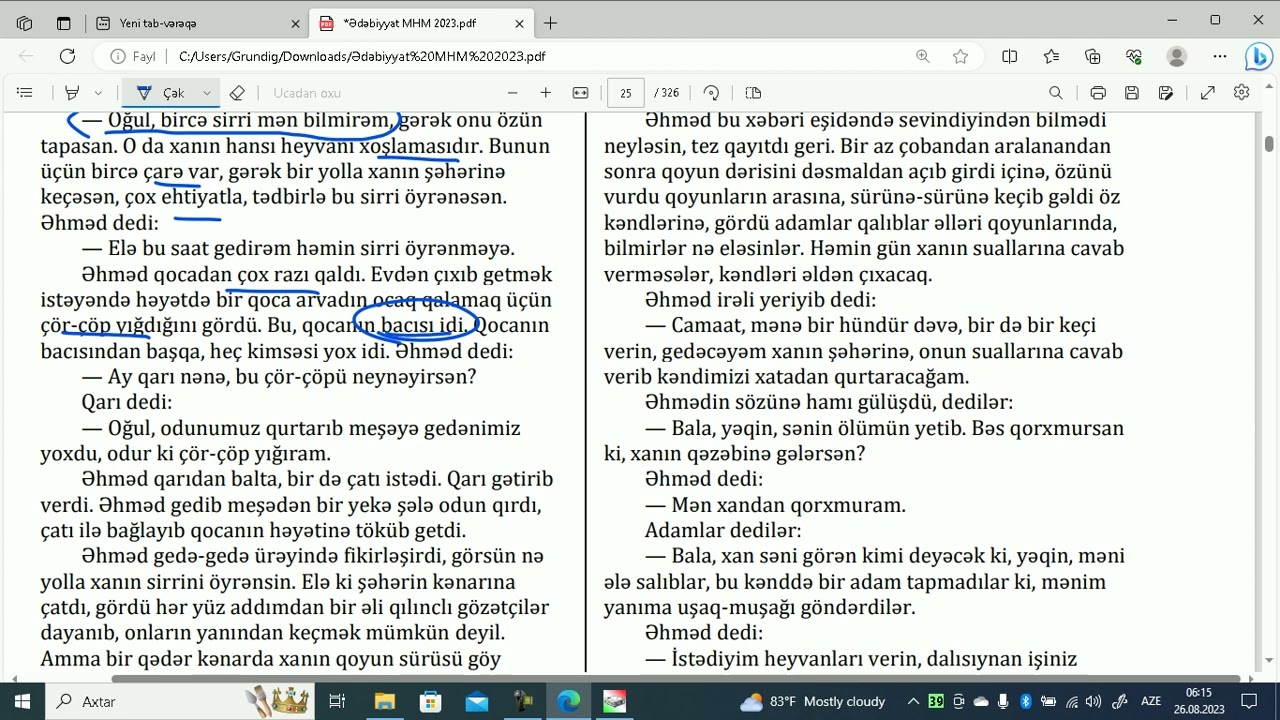The height and width of the screenshot is (720, 1280).
Task: Open the user profile menu
Action: (1176, 57)
